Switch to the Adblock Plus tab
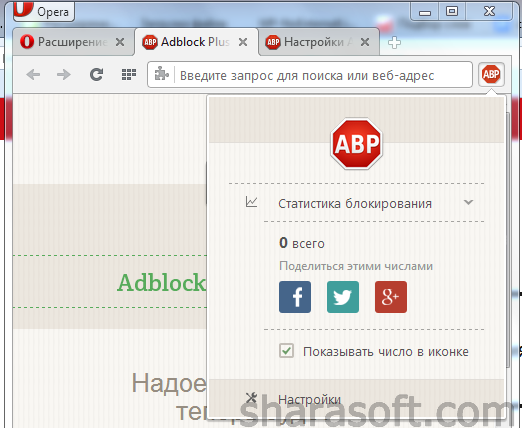The width and height of the screenshot is (522, 428). [x=196, y=42]
